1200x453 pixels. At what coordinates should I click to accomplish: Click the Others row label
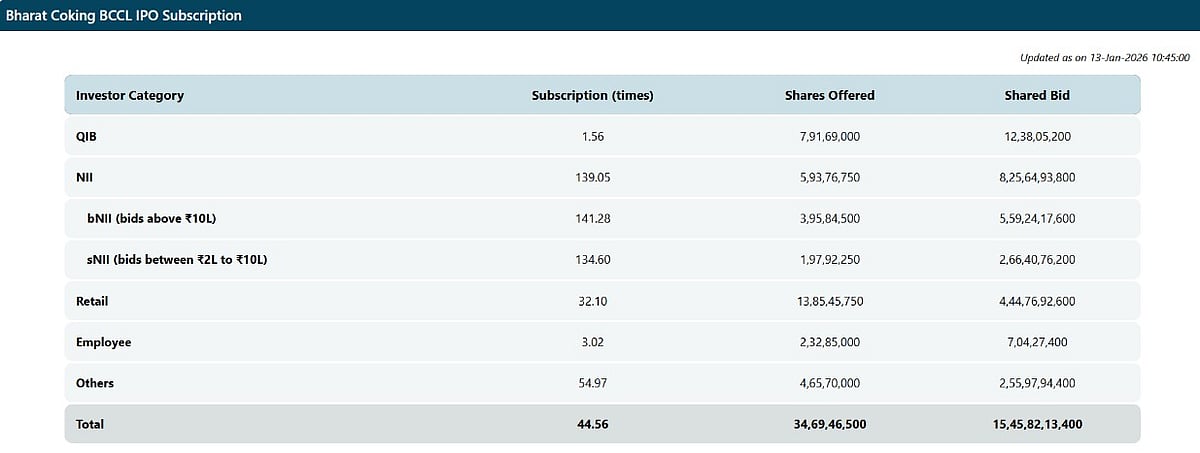[x=95, y=383]
